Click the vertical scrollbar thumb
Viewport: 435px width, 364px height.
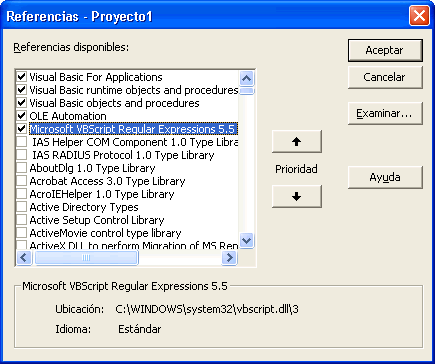click(x=247, y=91)
